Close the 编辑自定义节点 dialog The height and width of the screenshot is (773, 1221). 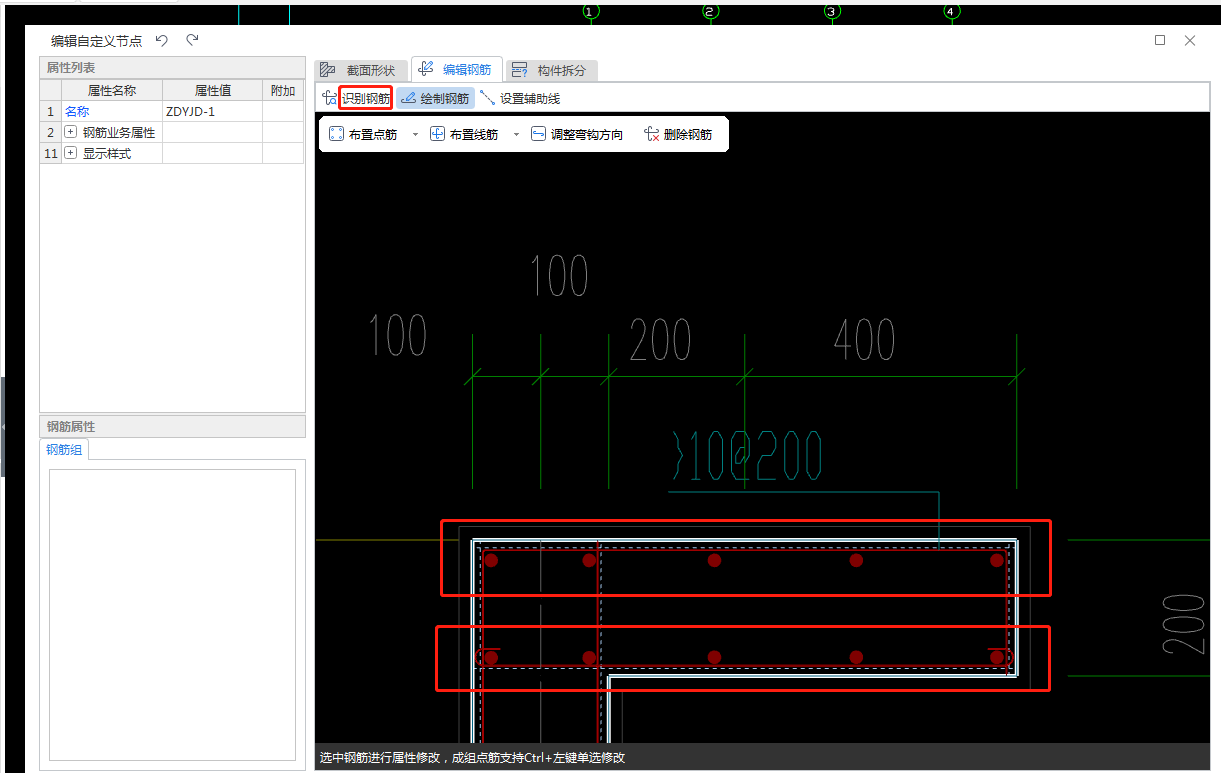(x=1190, y=40)
